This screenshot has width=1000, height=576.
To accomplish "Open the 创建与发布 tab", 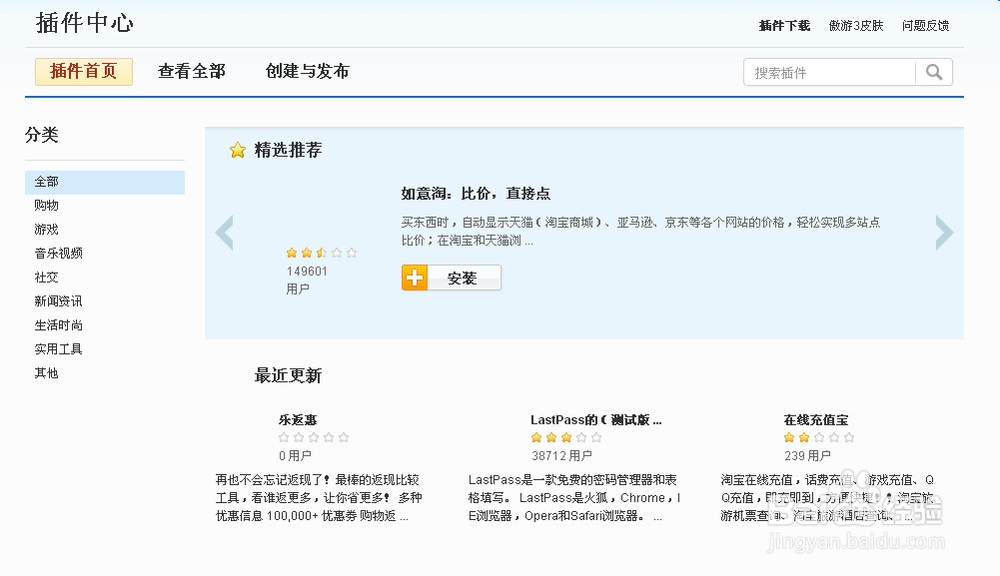I will pos(307,71).
